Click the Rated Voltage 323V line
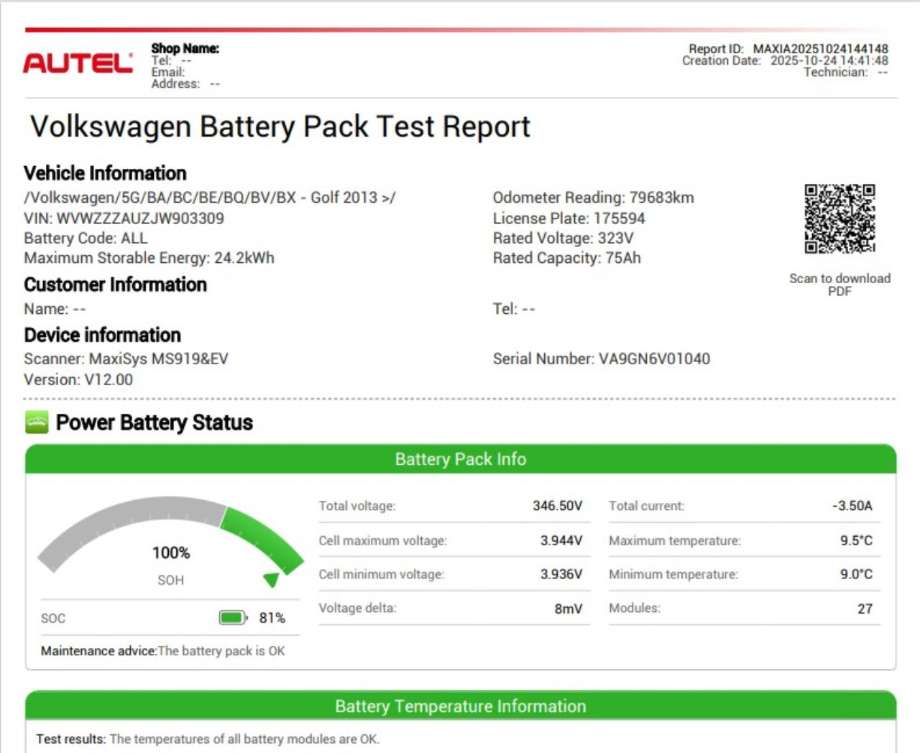This screenshot has height=753, width=920. pos(563,238)
